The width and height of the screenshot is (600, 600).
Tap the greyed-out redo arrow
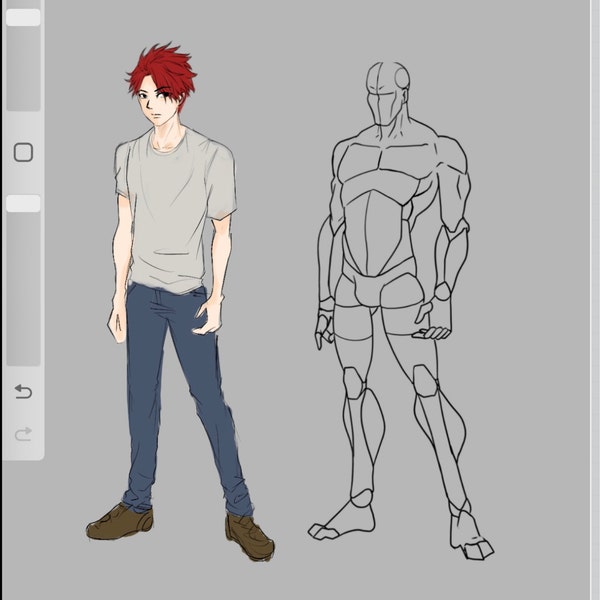pyautogui.click(x=23, y=434)
